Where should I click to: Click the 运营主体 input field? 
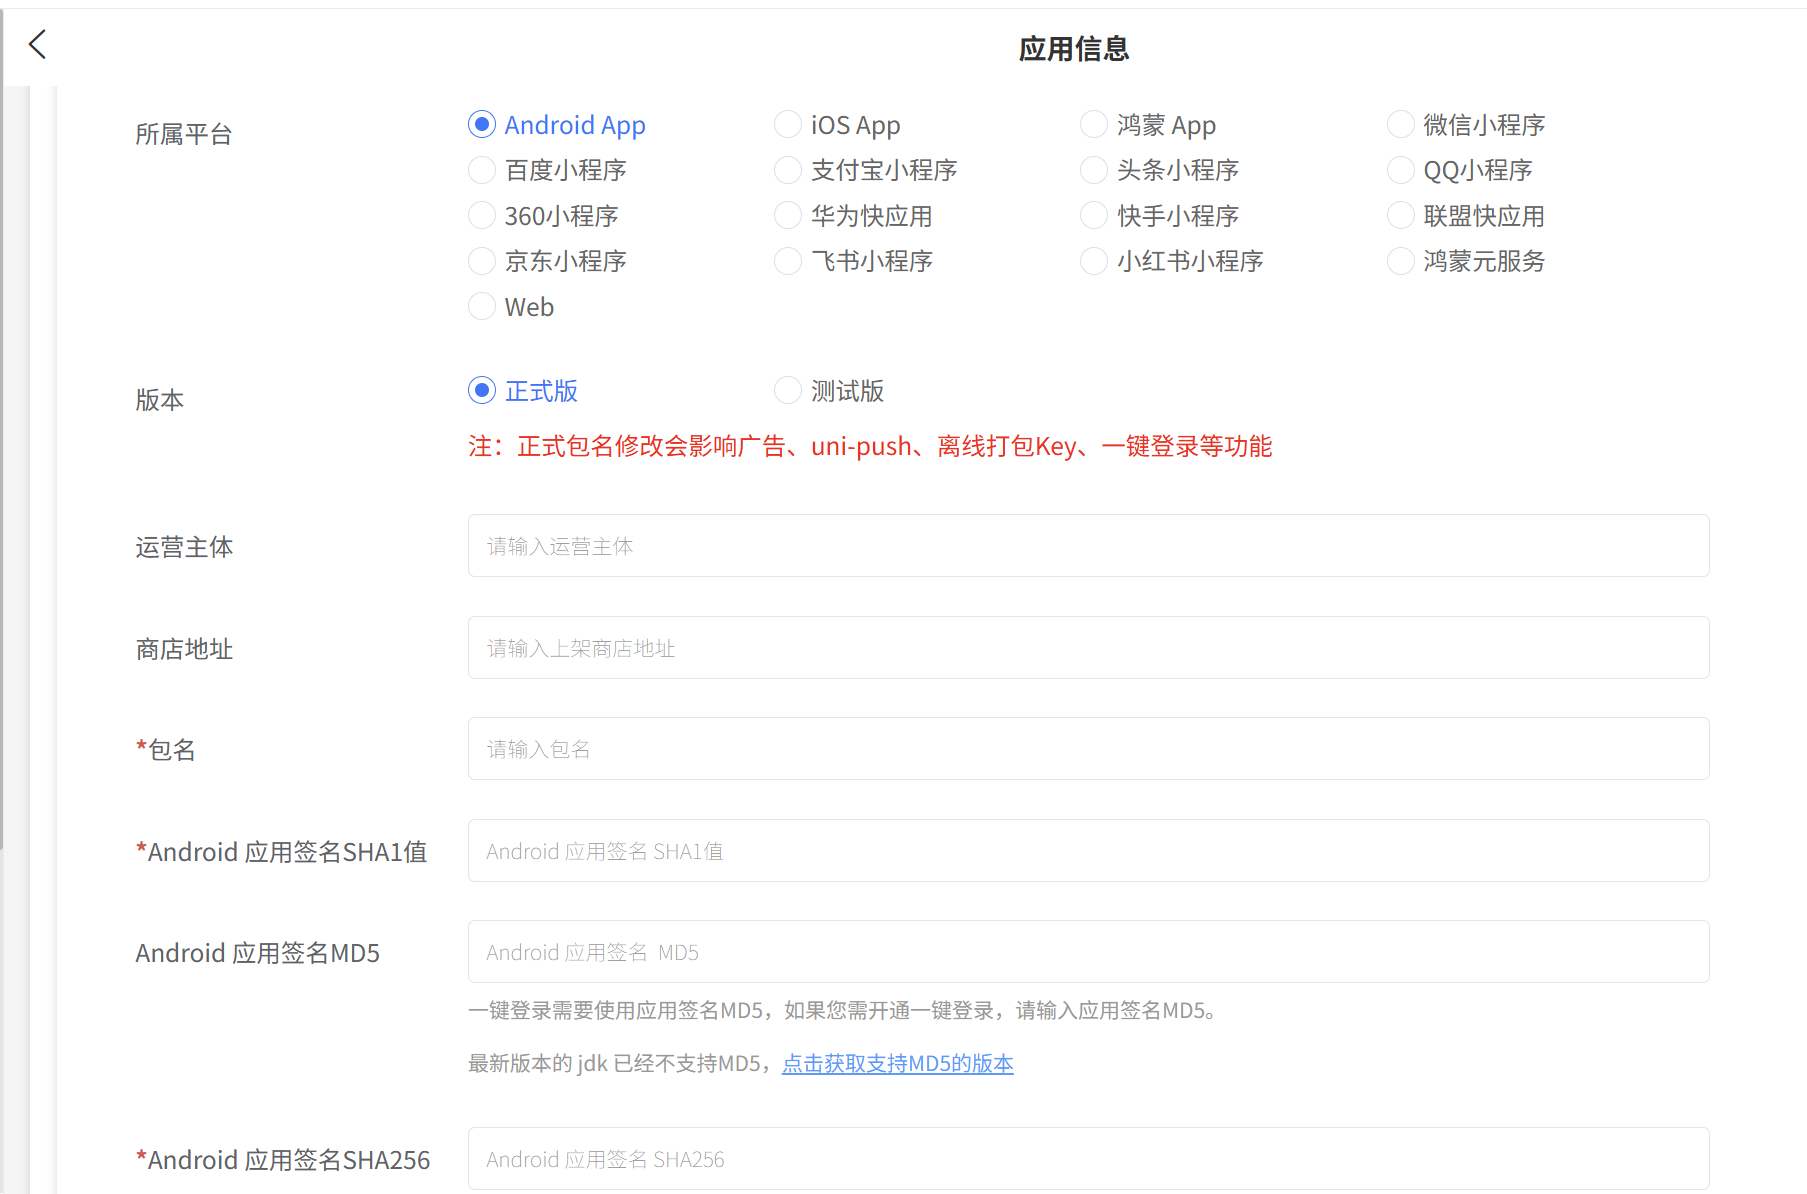(x=1088, y=546)
